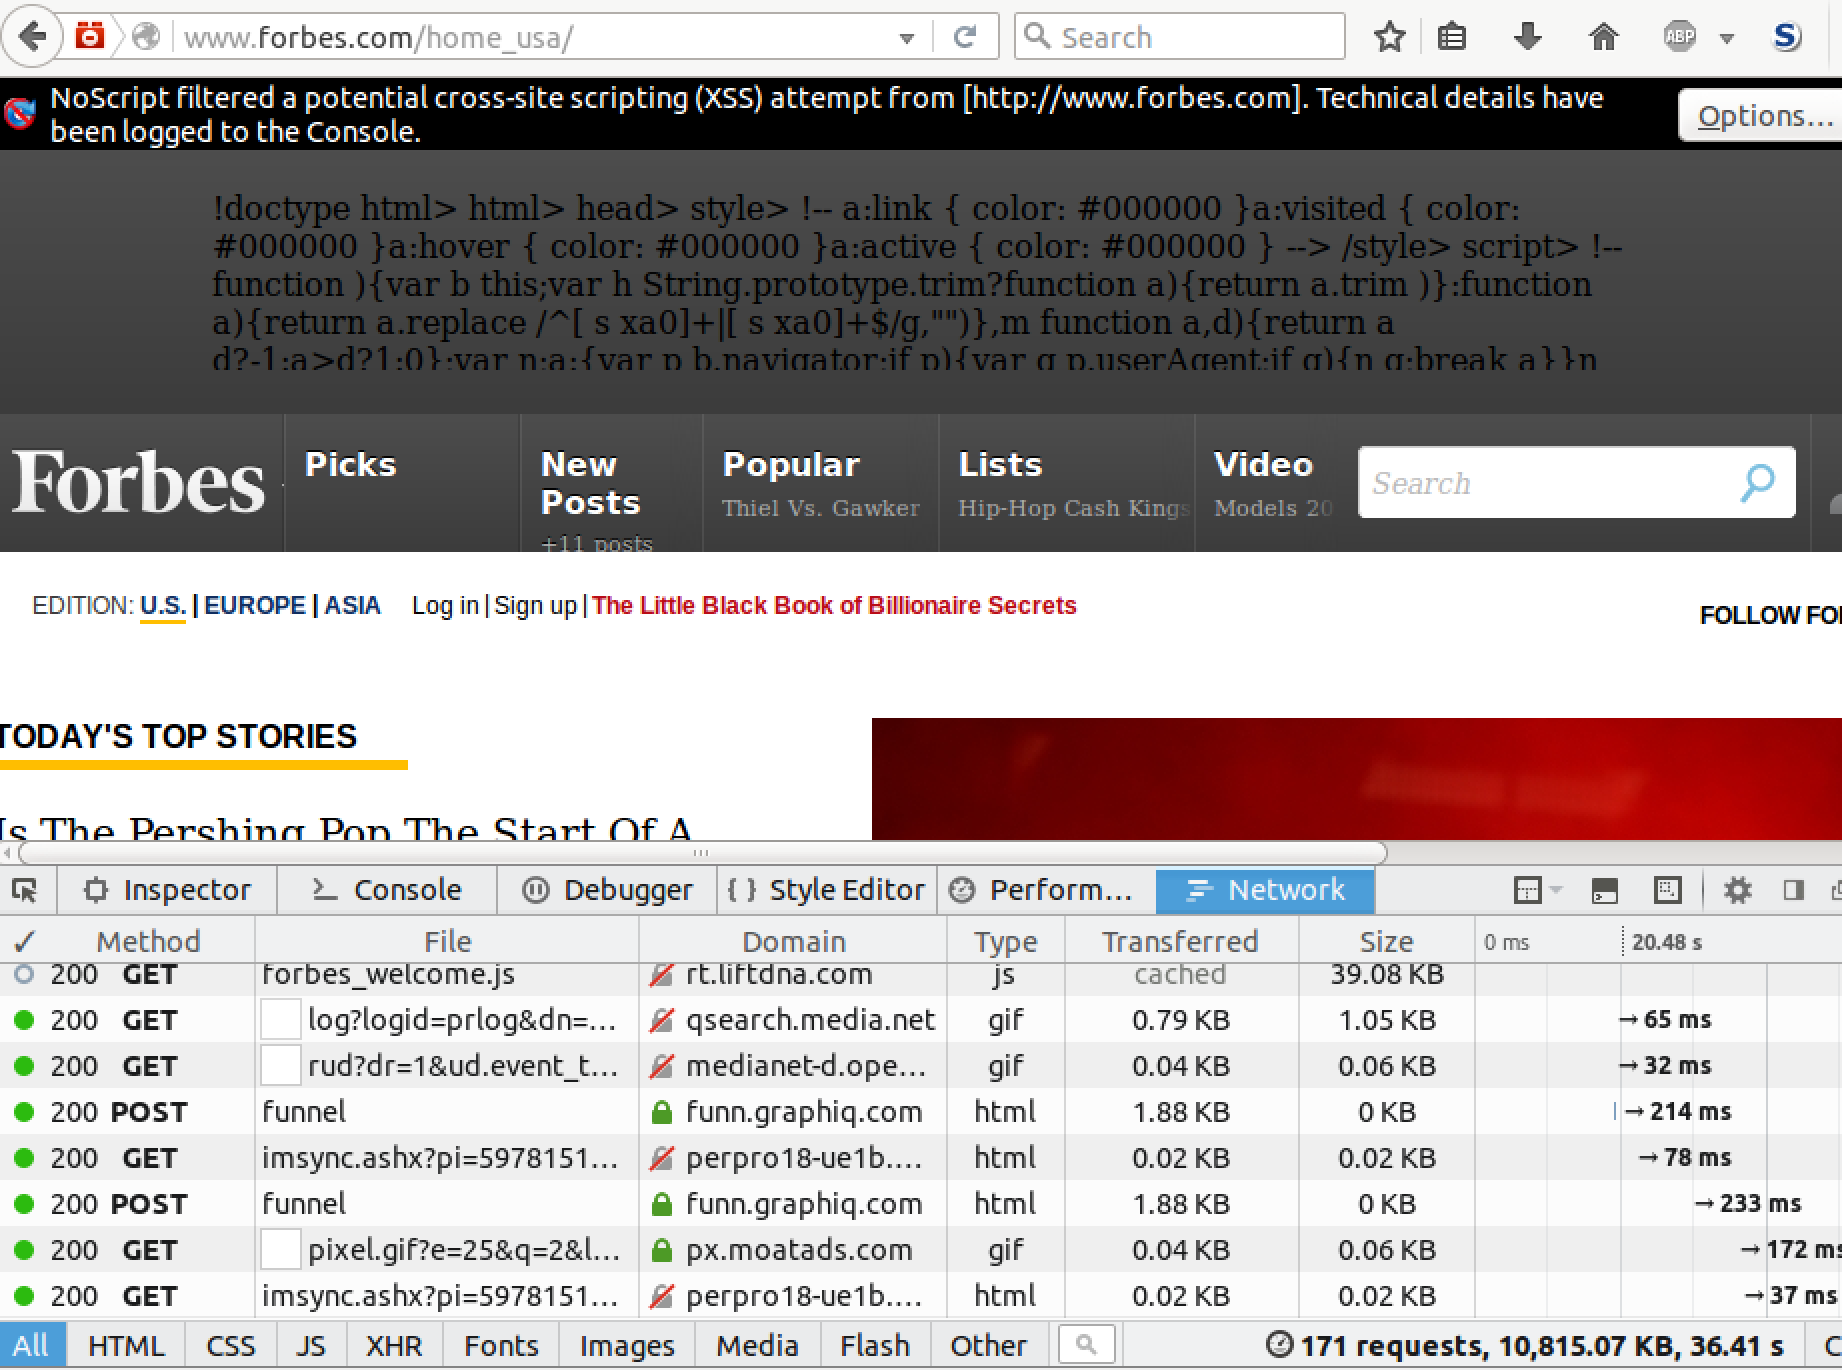
Task: Go to the home page icon
Action: coord(1603,38)
